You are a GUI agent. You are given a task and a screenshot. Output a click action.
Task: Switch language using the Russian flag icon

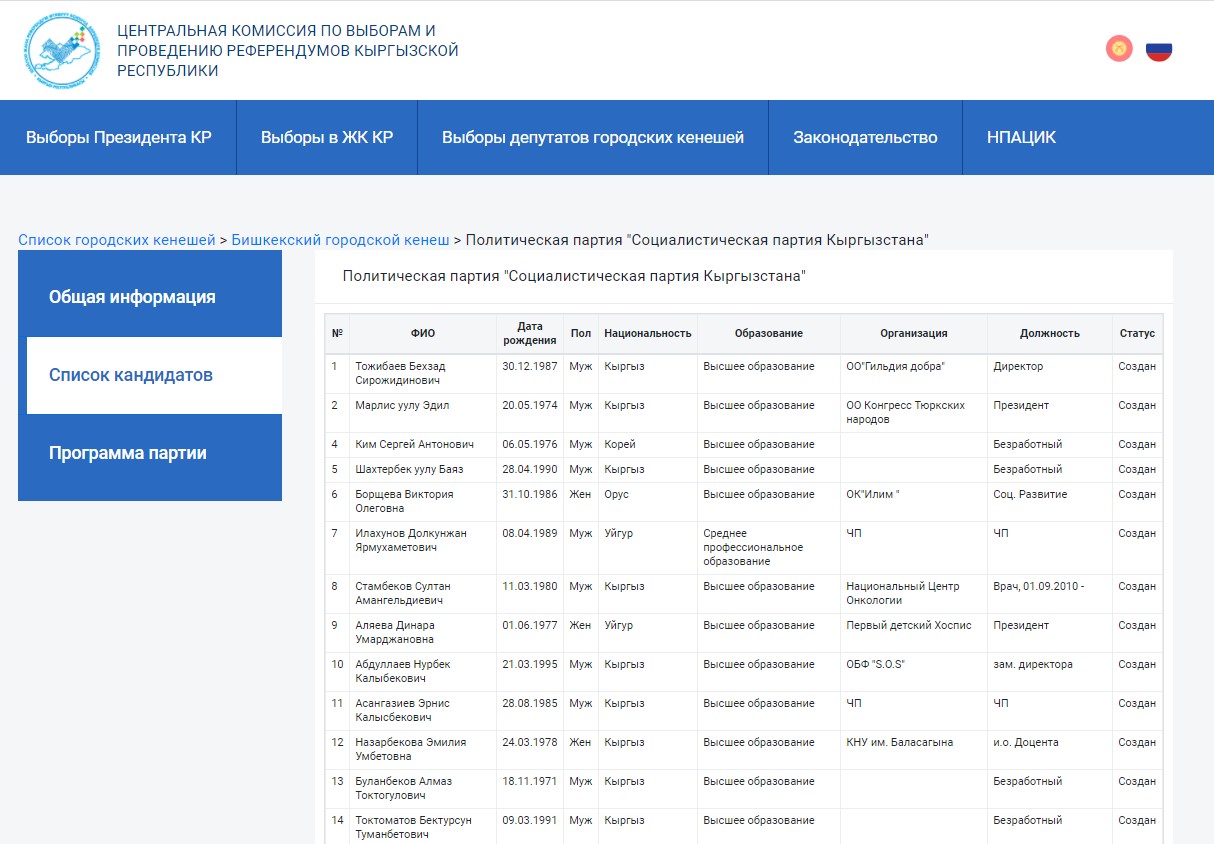click(1158, 49)
